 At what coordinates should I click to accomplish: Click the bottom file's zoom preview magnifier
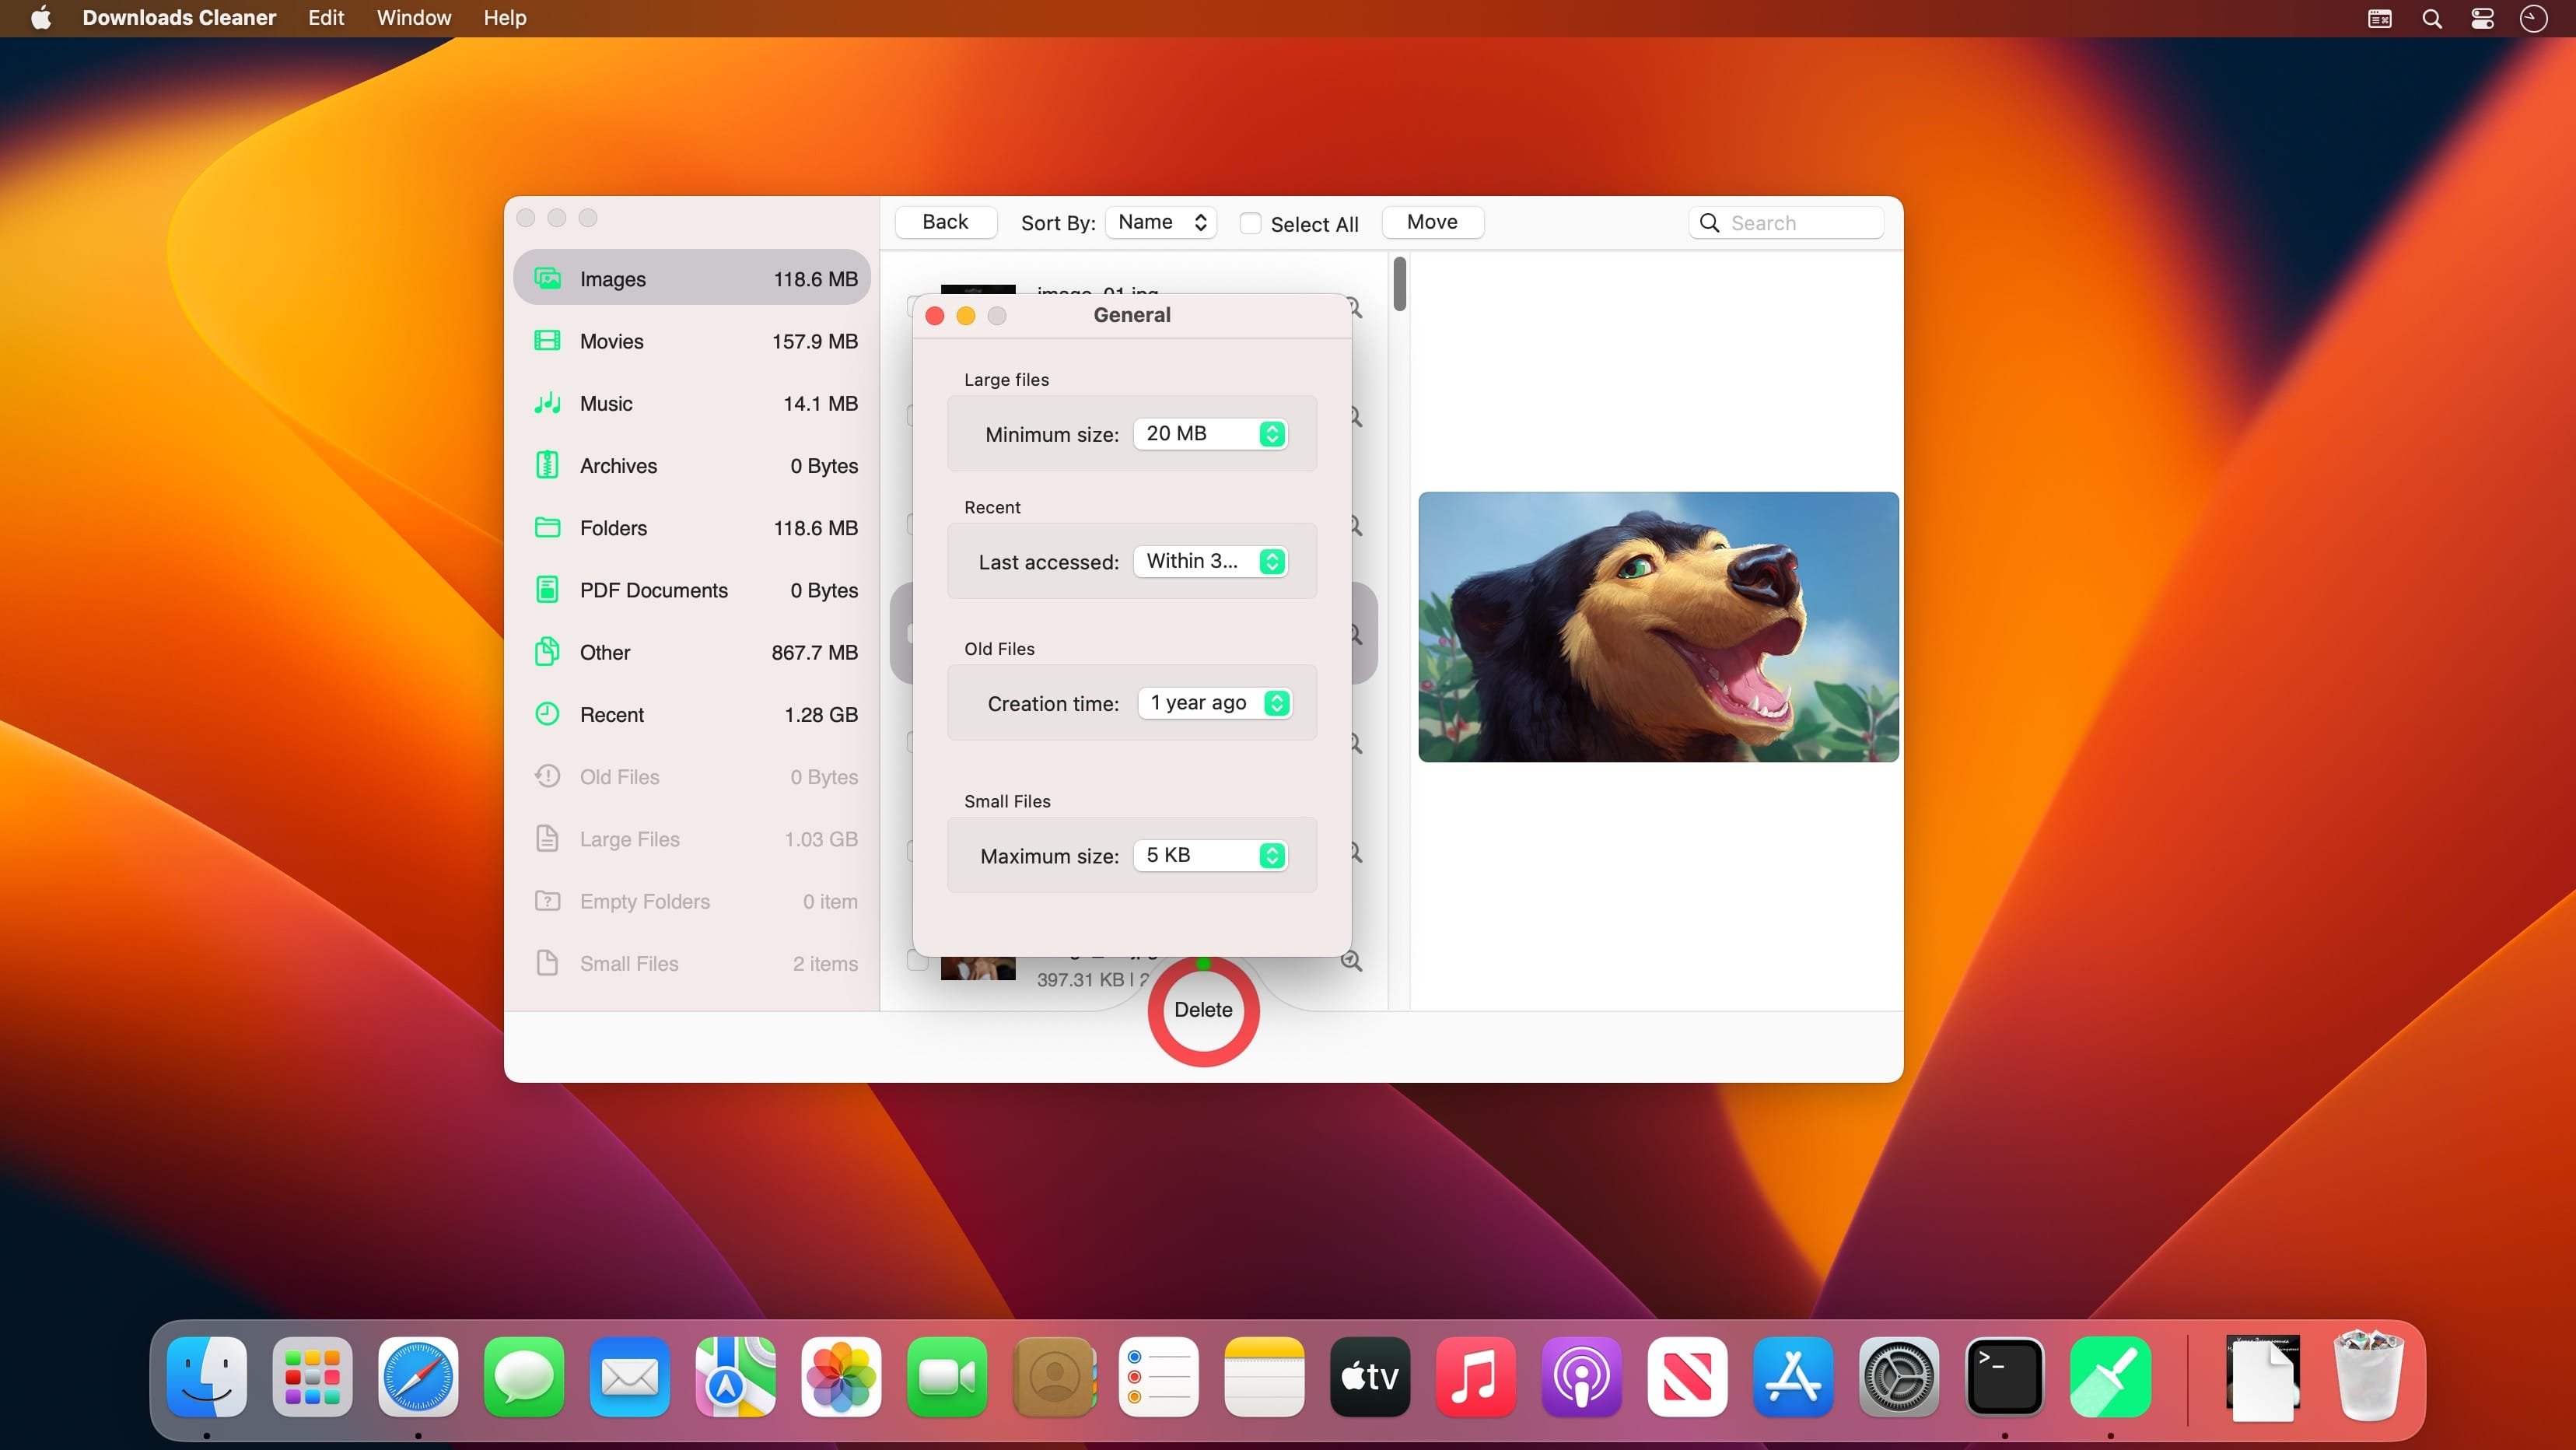click(1351, 961)
